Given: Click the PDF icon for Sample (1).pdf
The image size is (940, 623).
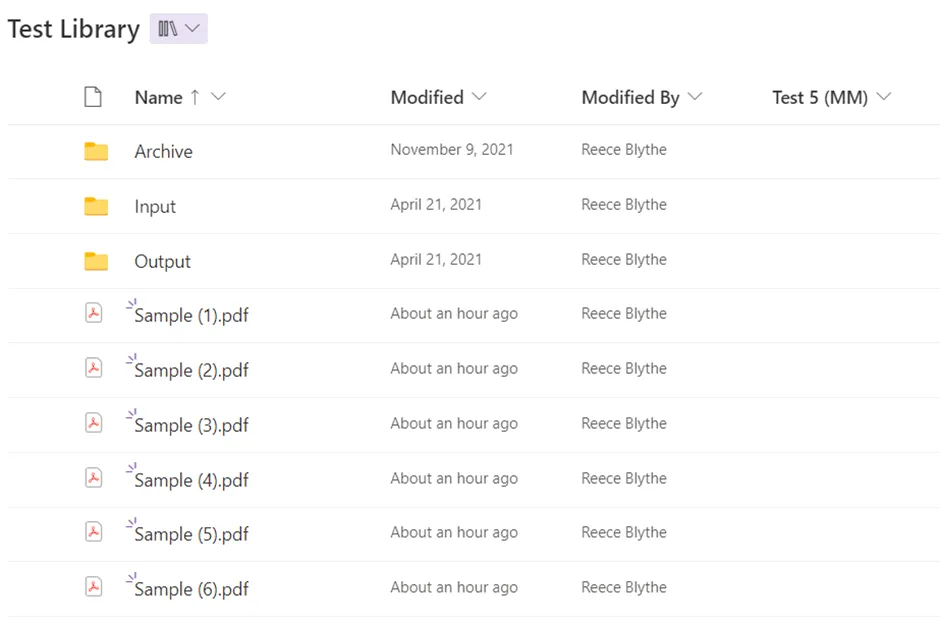Looking at the screenshot, I should 93,314.
